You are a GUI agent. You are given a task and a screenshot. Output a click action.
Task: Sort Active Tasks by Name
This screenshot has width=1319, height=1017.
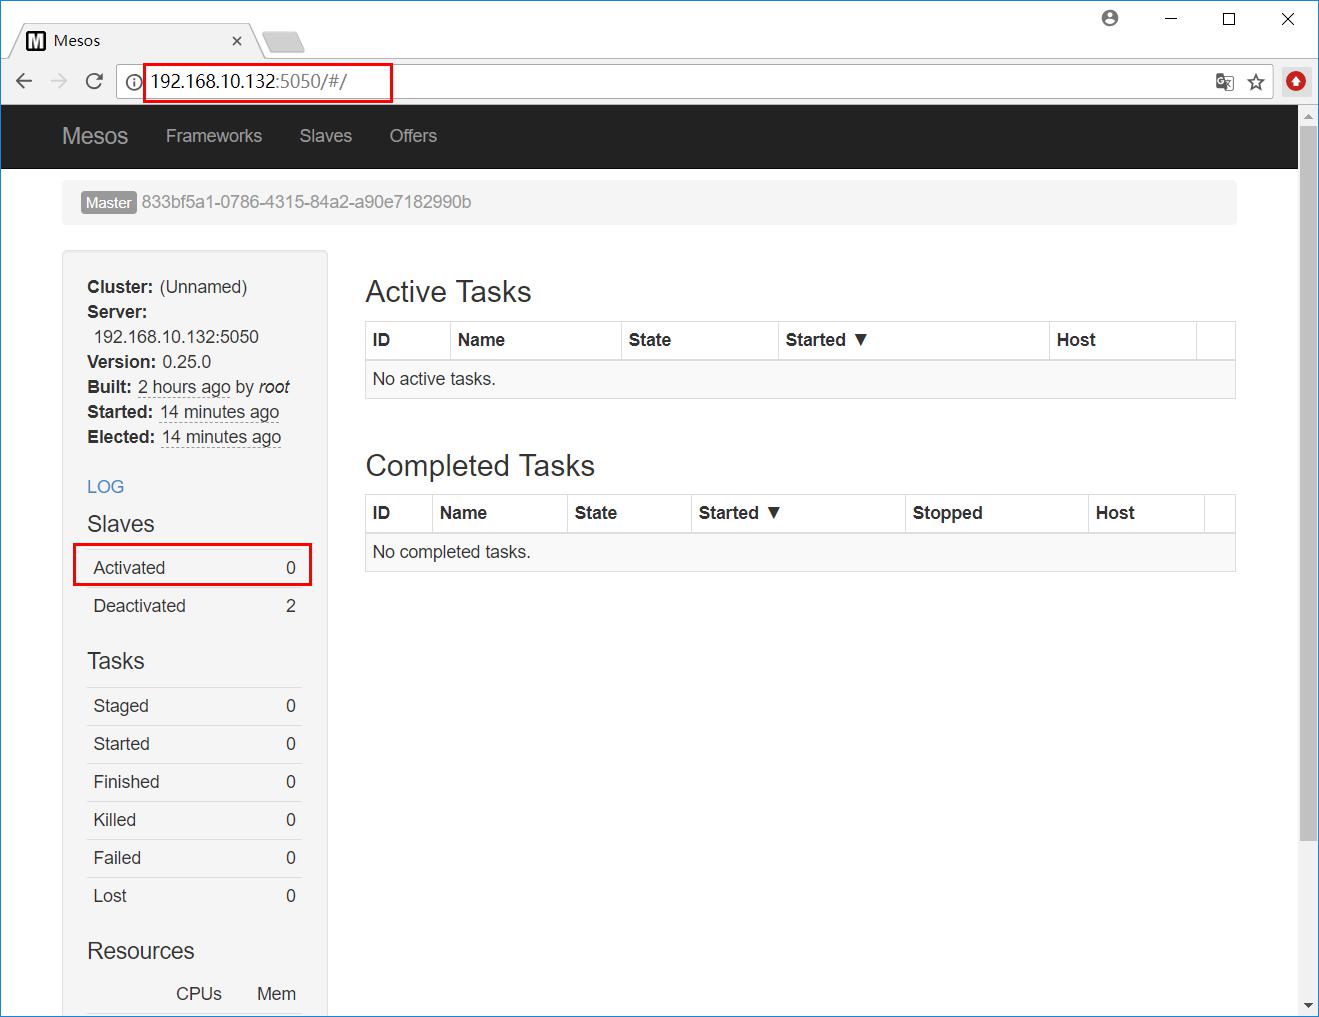point(481,340)
